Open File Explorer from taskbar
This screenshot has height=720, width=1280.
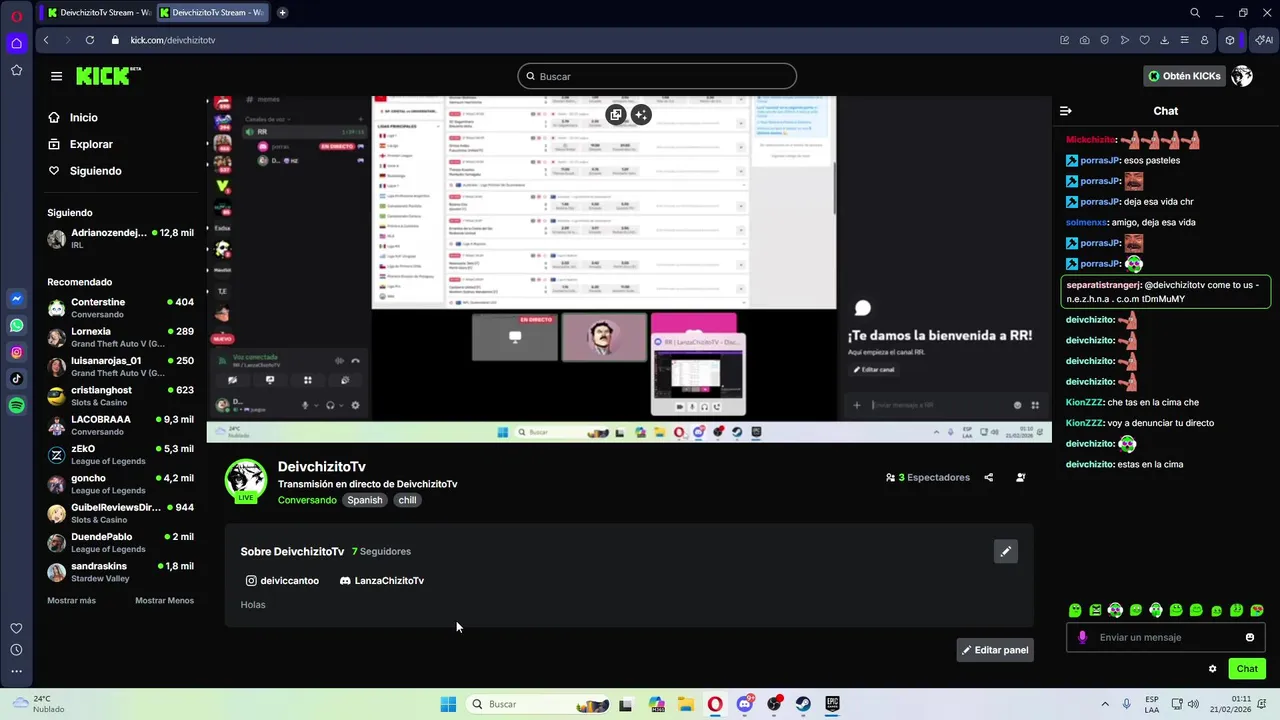click(x=686, y=704)
